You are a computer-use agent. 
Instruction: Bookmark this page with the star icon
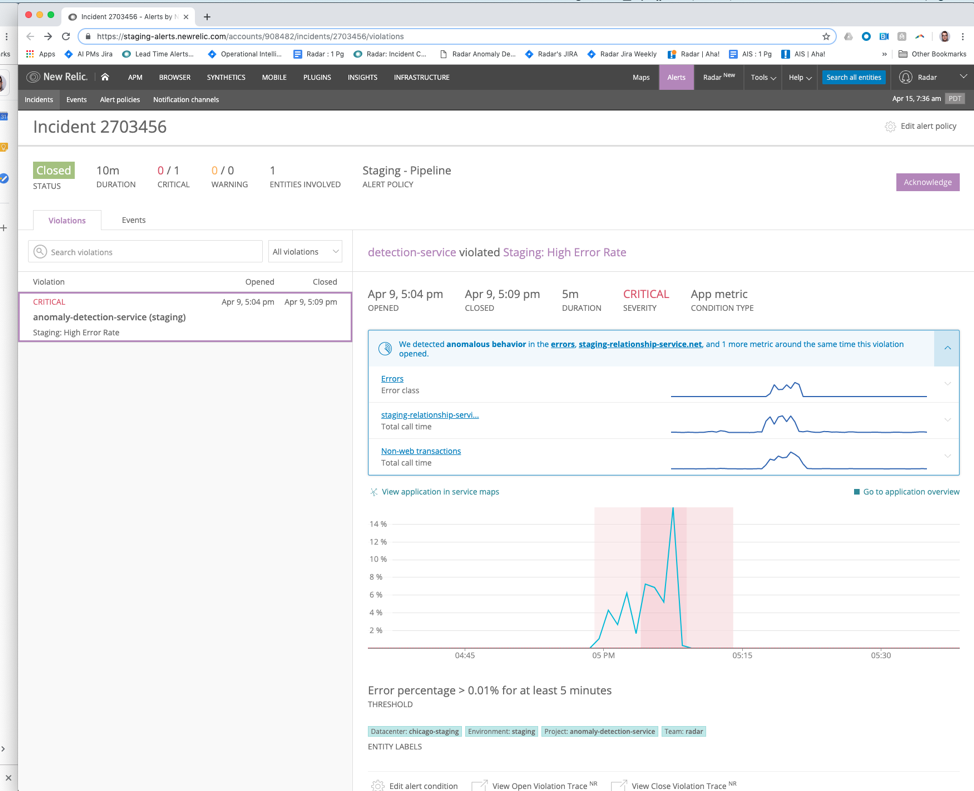(826, 37)
